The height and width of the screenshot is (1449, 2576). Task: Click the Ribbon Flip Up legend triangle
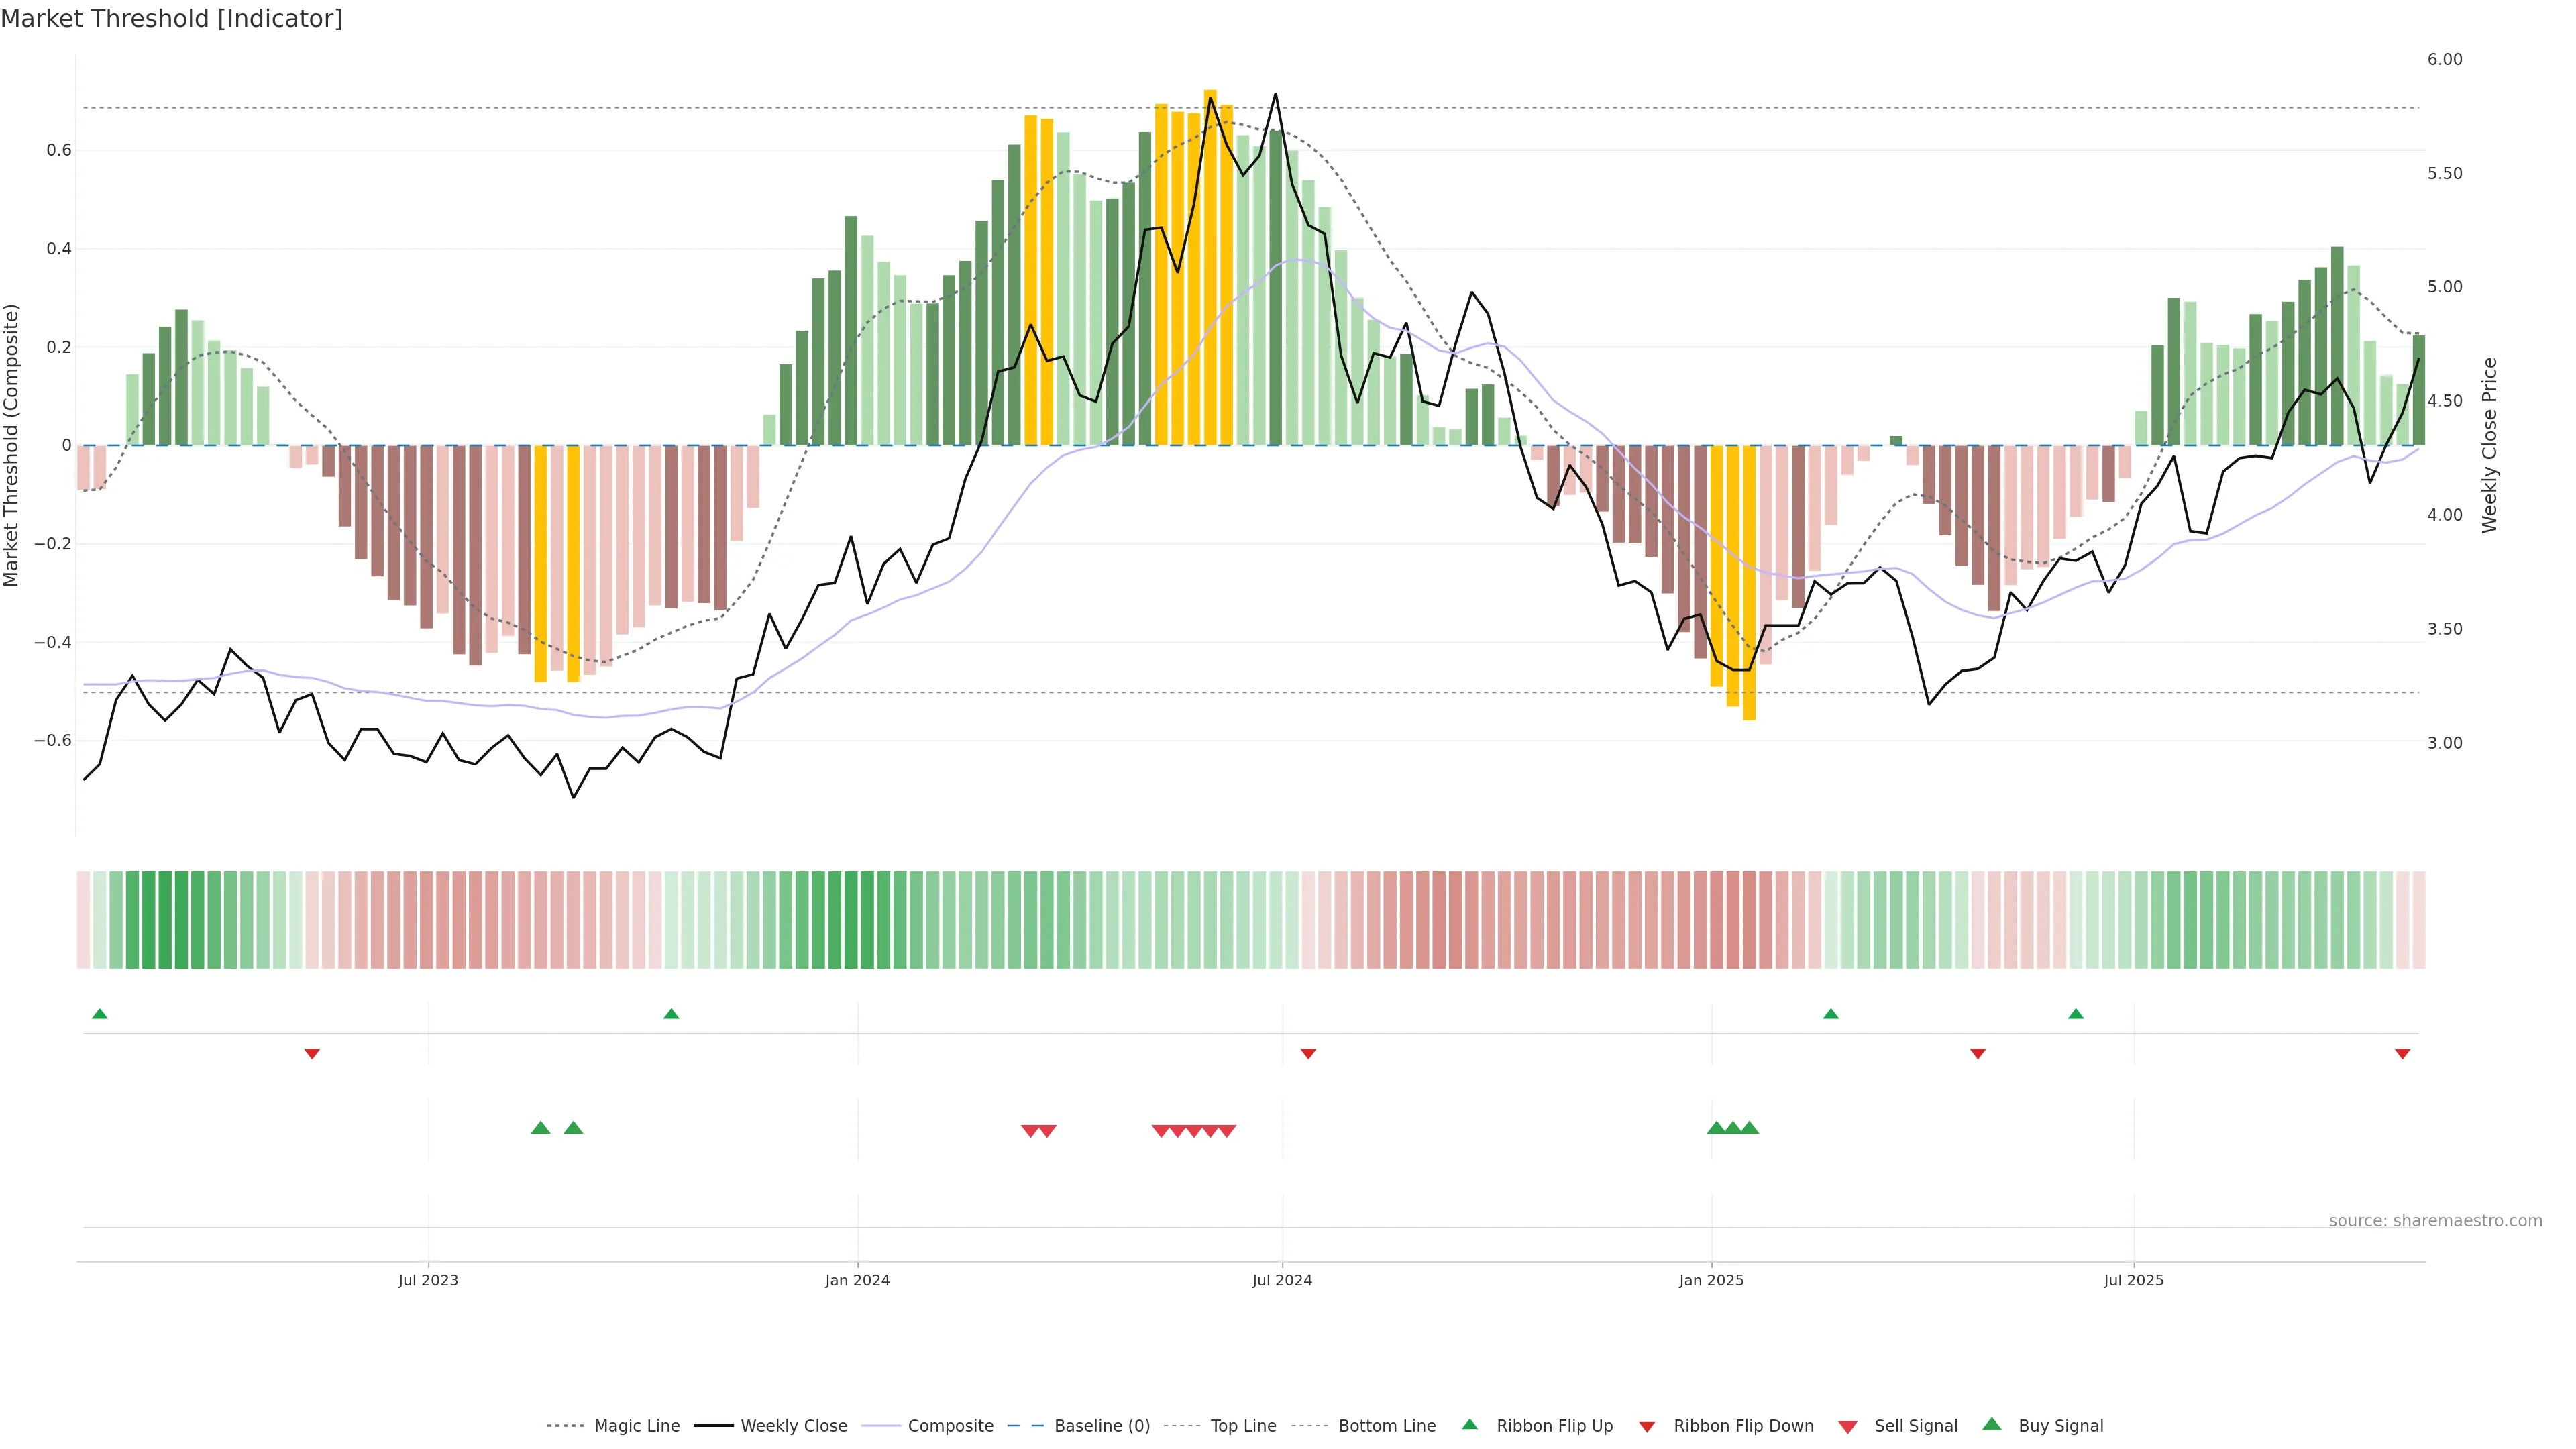1469,1424
